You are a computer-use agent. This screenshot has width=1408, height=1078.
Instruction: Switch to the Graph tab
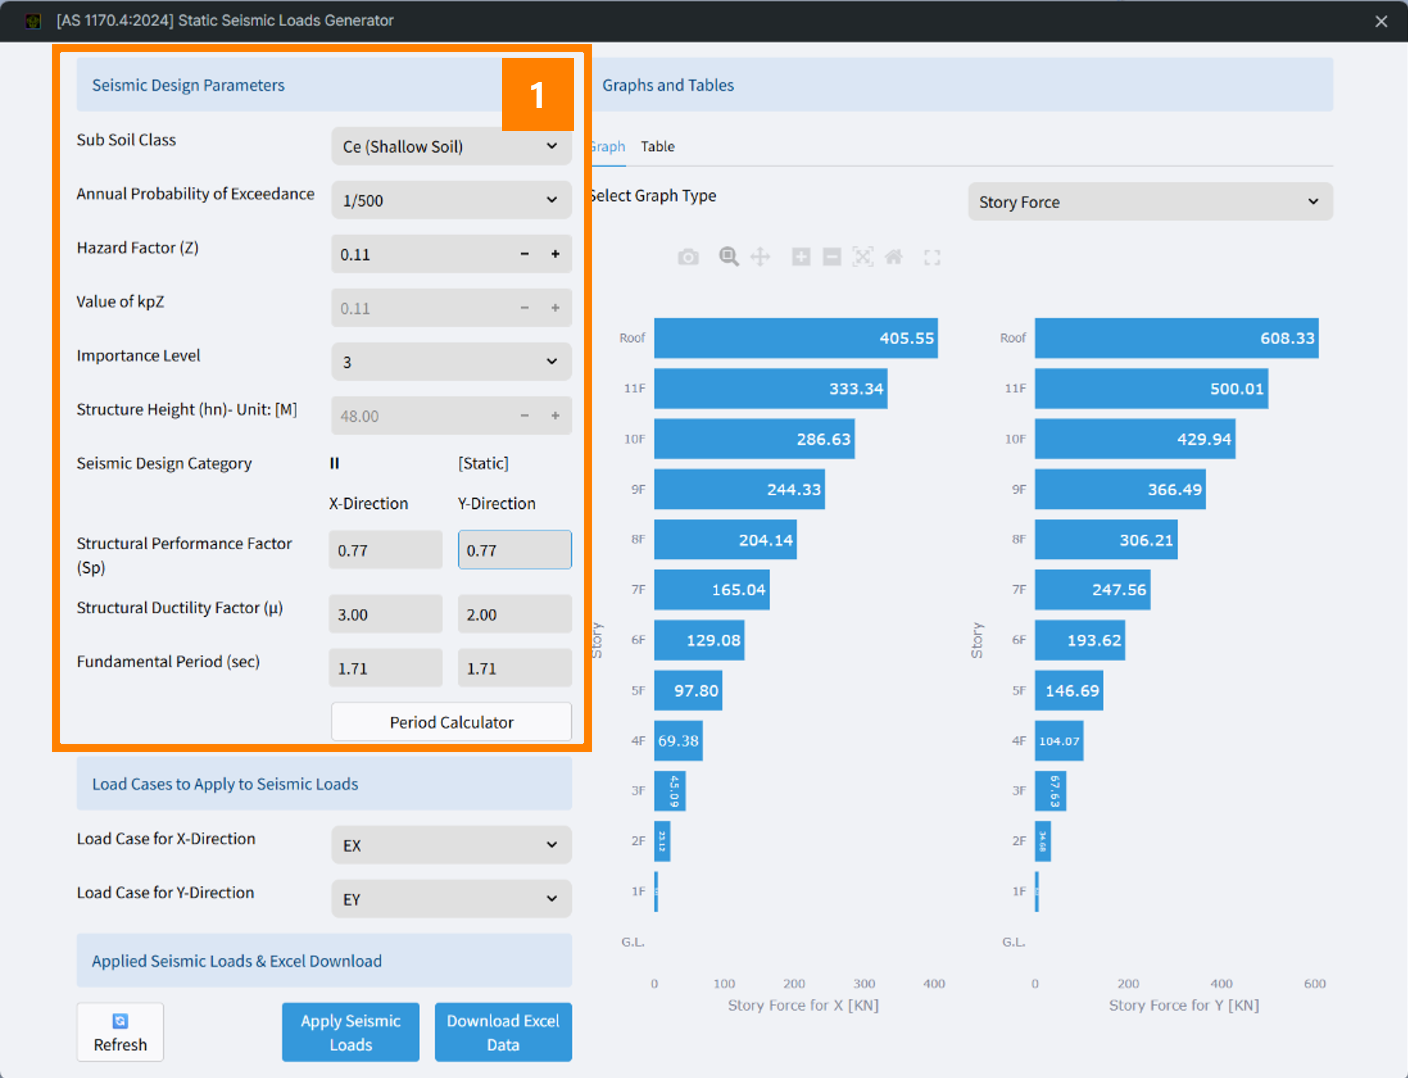tap(608, 146)
